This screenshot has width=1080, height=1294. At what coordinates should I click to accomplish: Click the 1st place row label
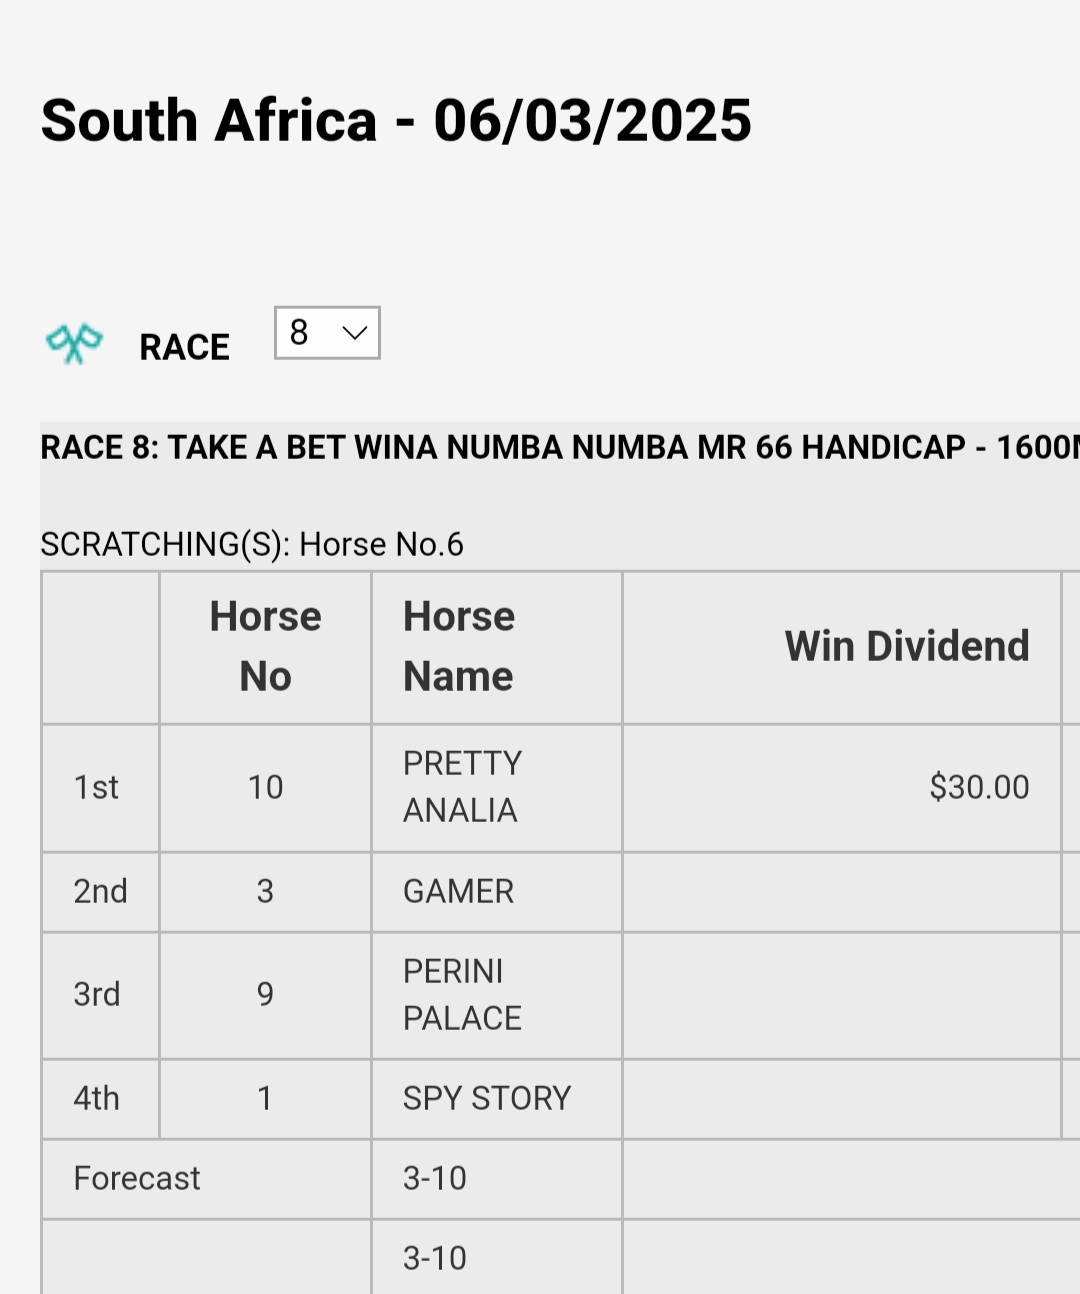click(96, 787)
